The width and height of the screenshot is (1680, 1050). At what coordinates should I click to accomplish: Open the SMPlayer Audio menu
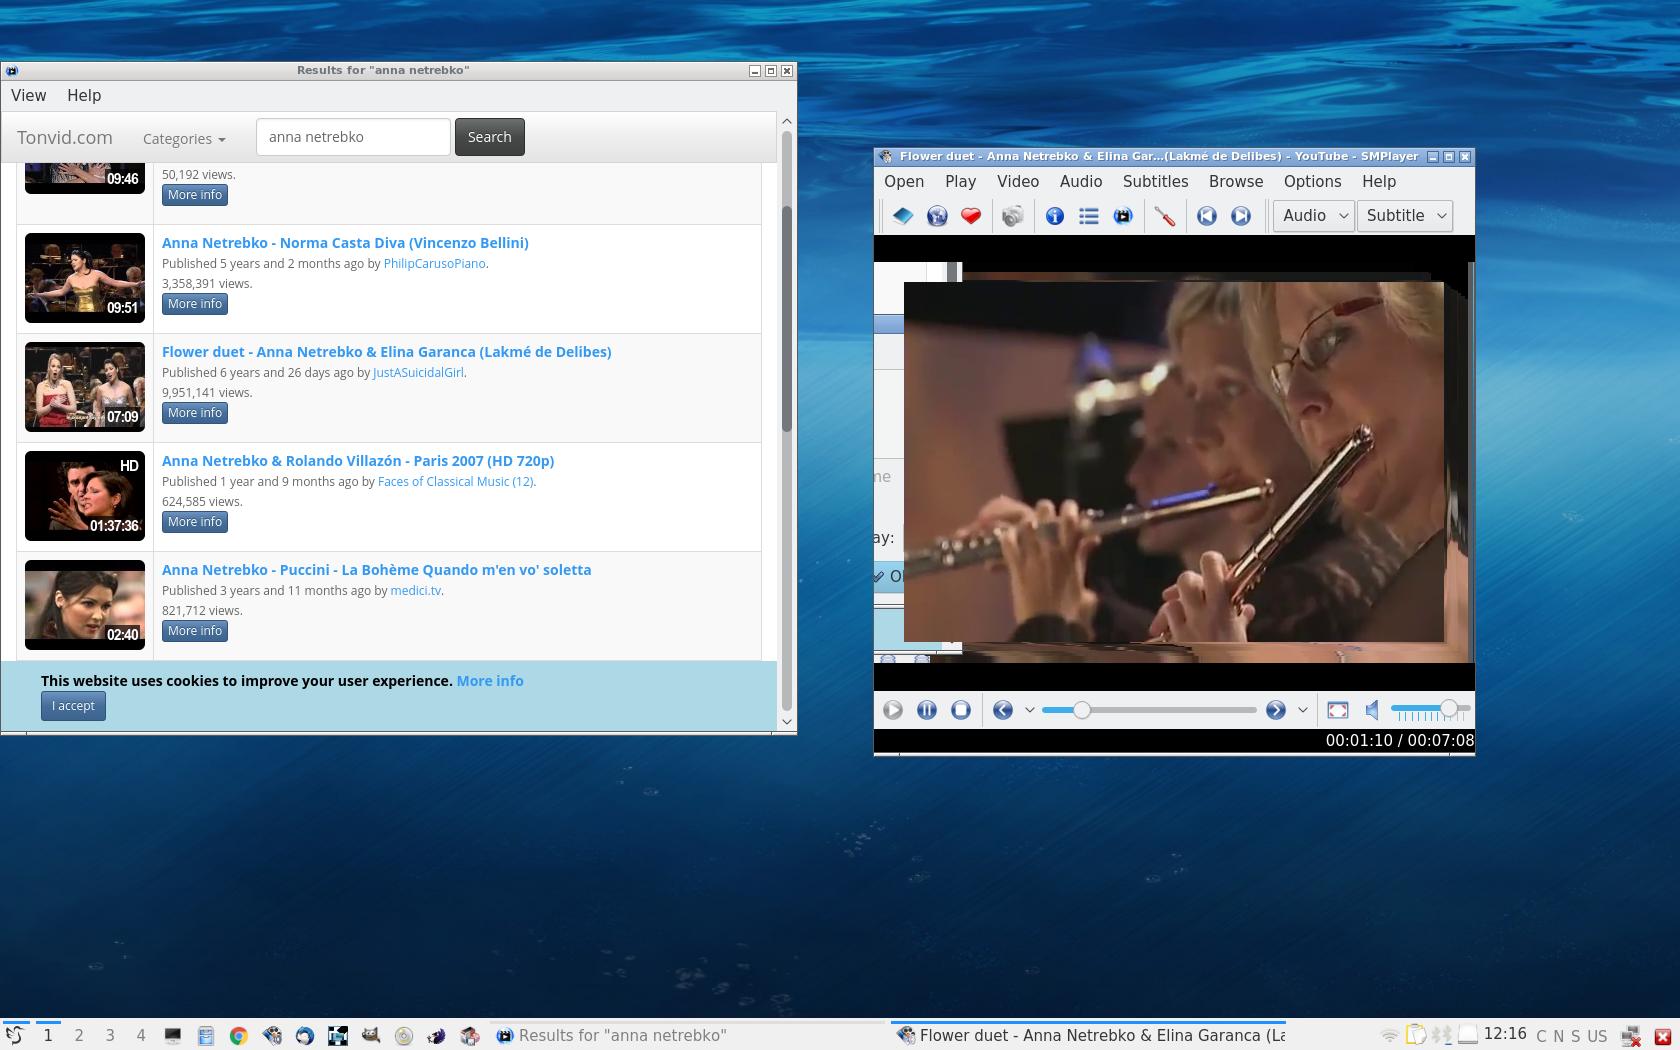click(1081, 182)
